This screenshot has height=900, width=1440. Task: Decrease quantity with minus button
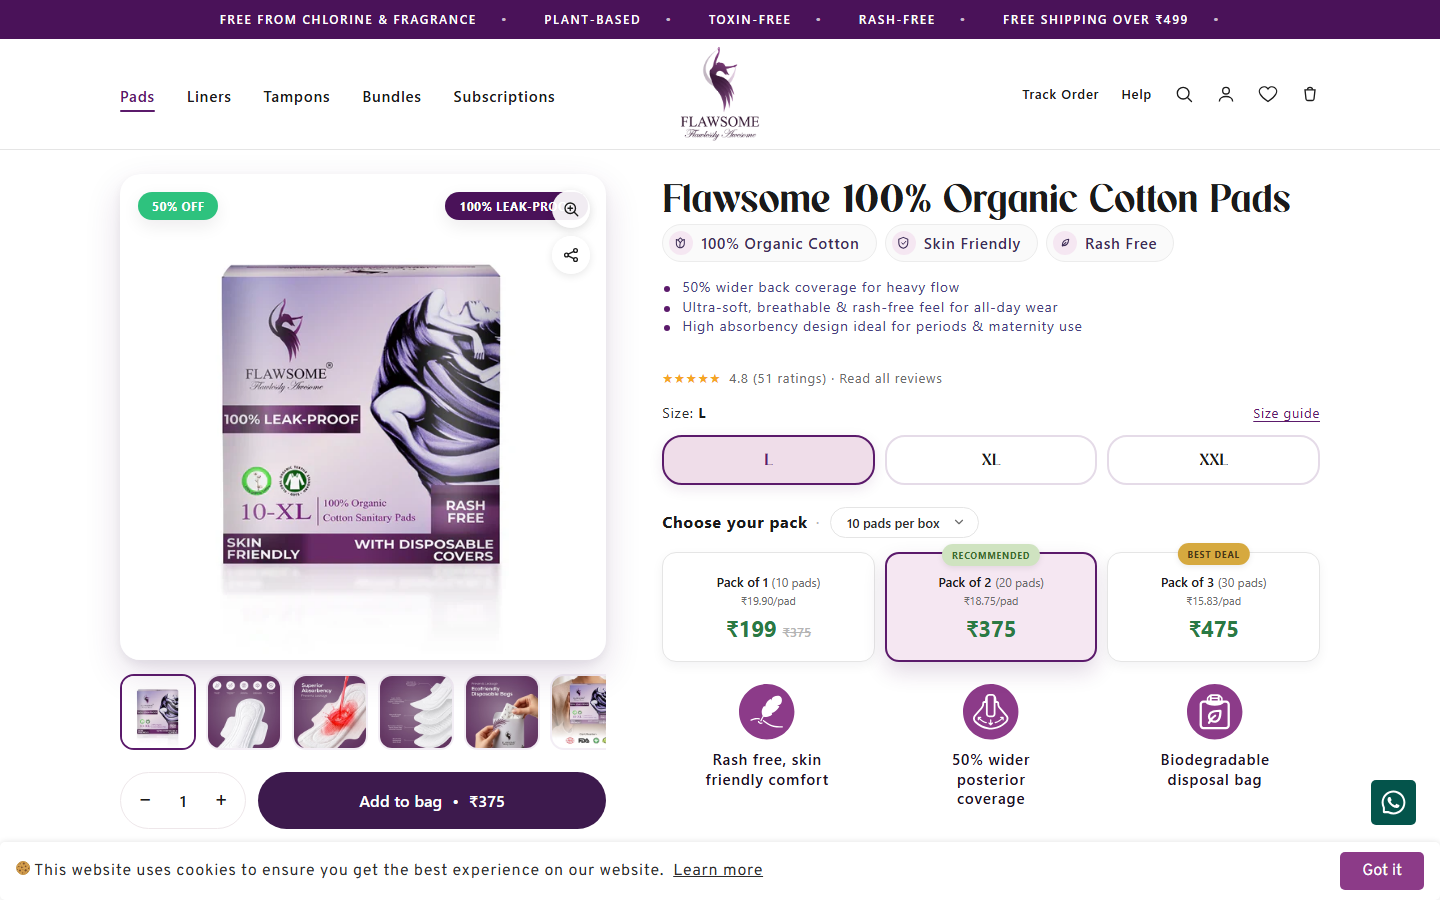(145, 800)
